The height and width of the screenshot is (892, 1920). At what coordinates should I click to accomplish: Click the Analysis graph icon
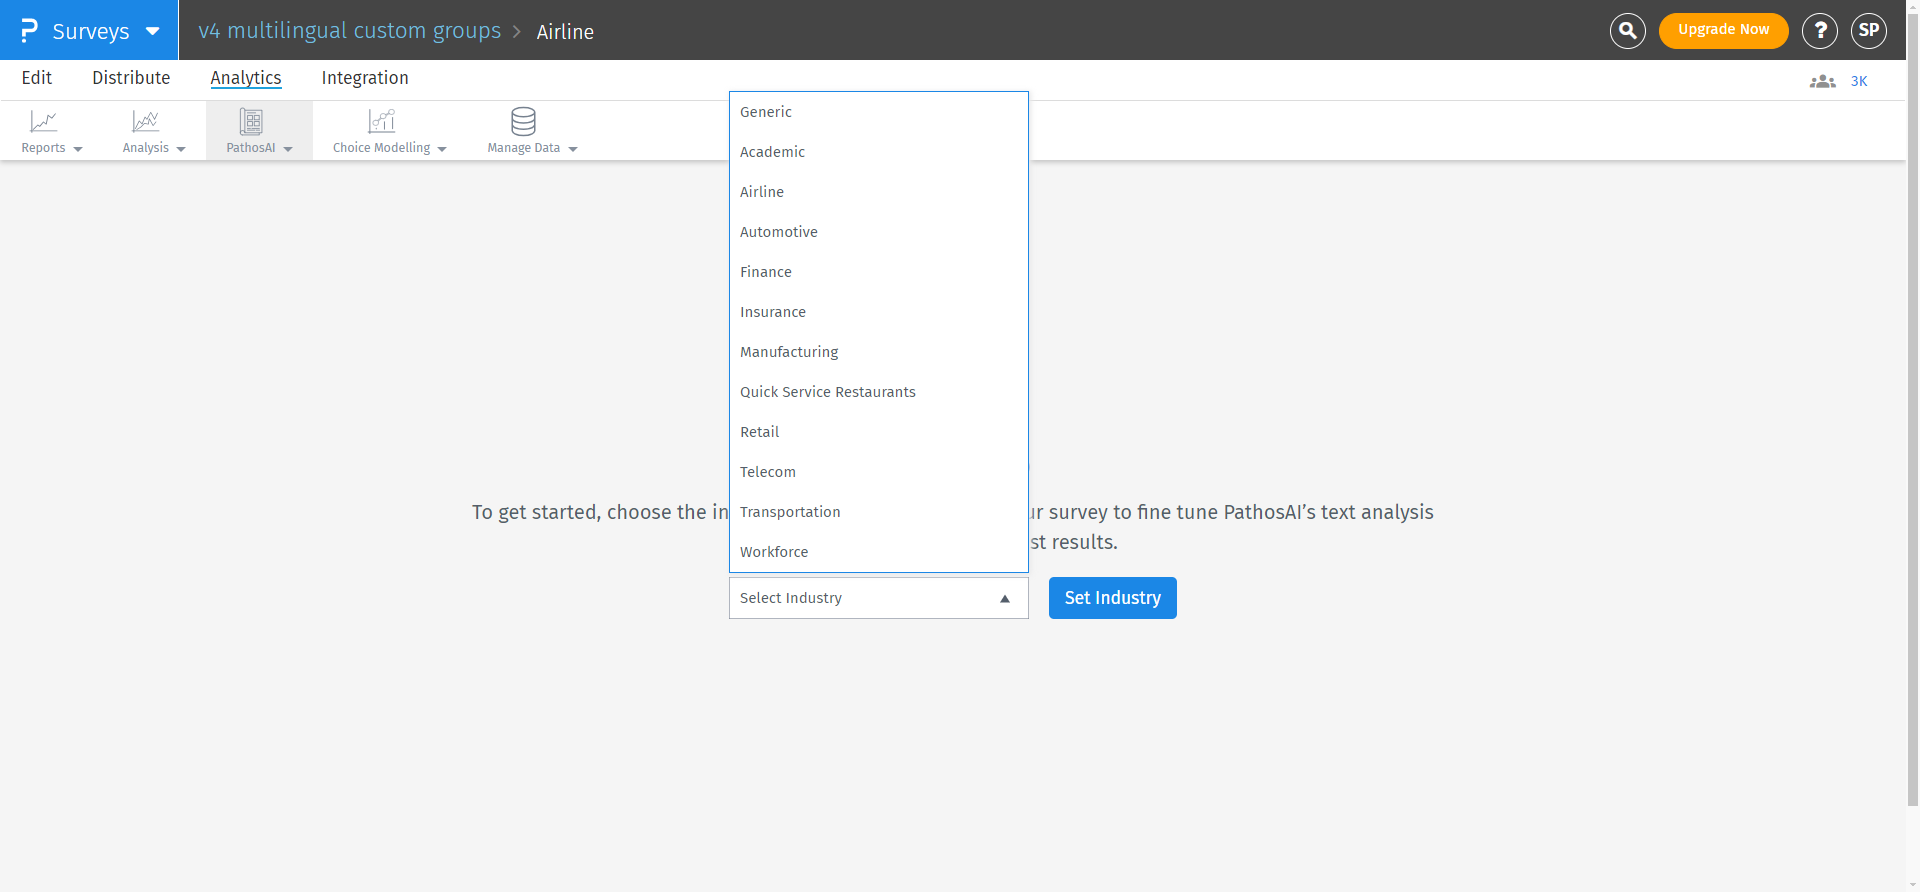[x=146, y=122]
